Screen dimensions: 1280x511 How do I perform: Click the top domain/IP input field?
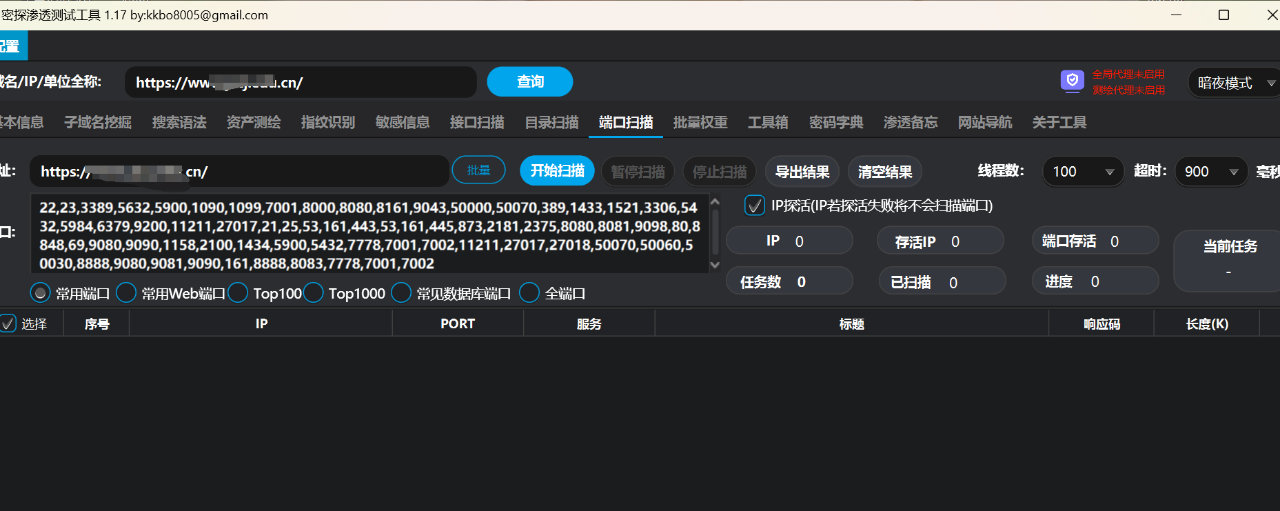pos(300,83)
